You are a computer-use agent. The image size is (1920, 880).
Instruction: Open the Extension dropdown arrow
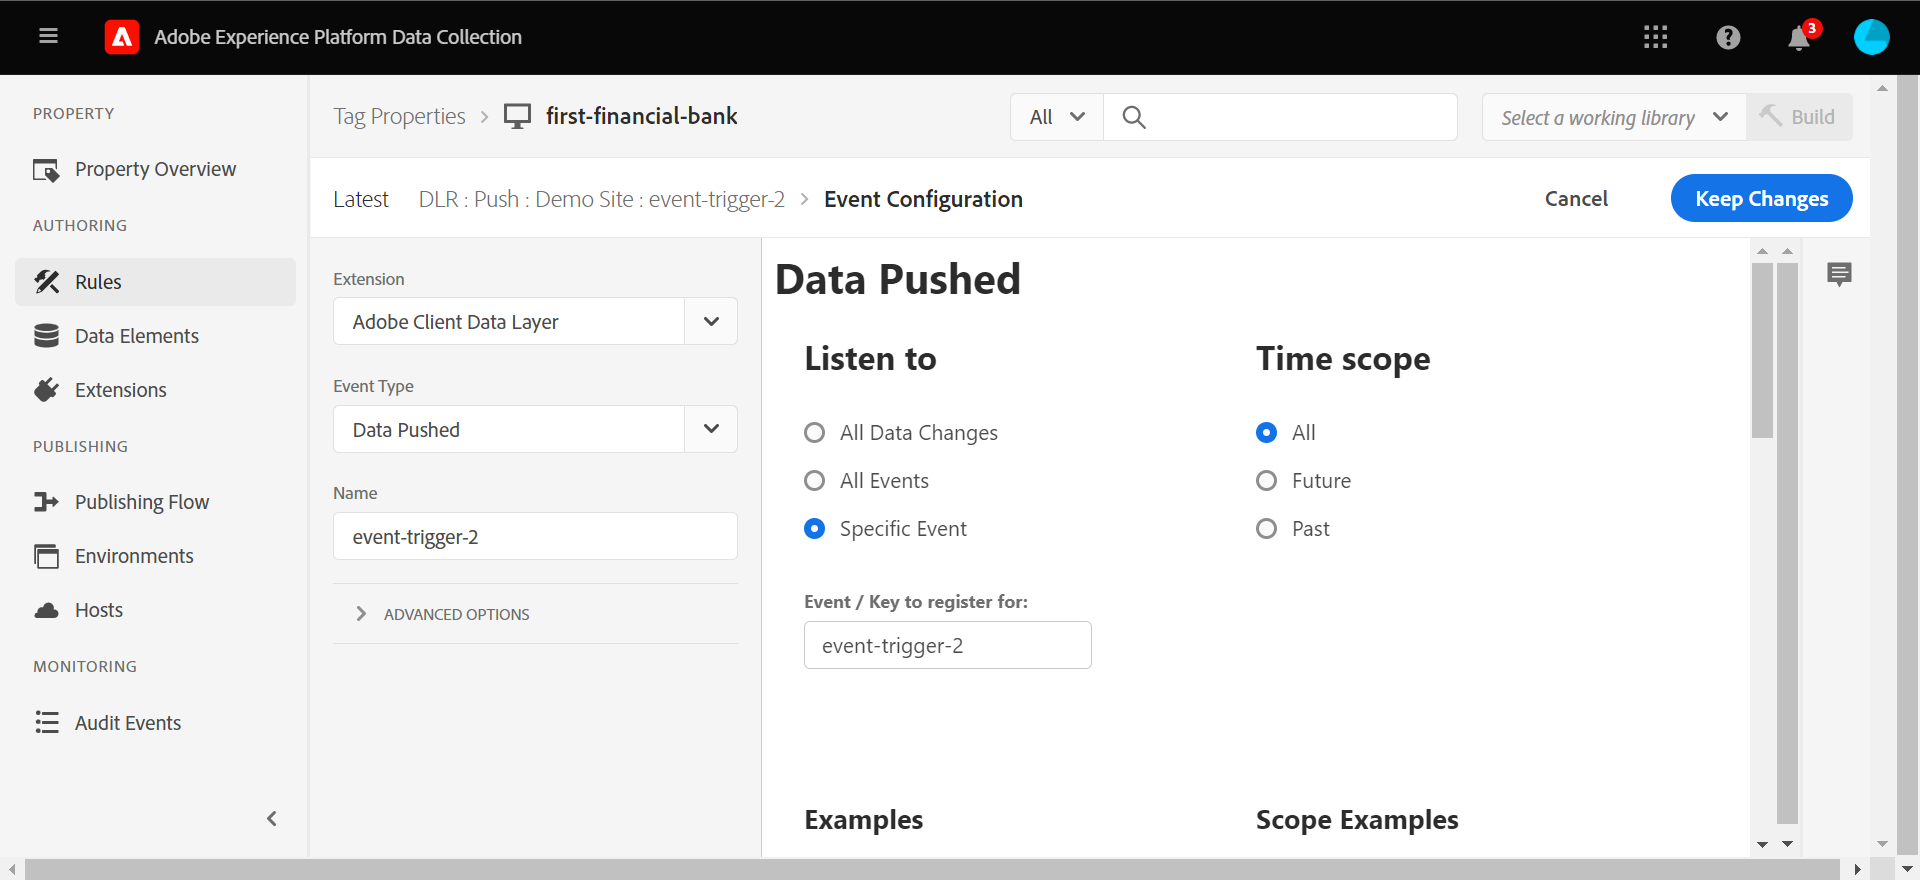click(x=711, y=321)
